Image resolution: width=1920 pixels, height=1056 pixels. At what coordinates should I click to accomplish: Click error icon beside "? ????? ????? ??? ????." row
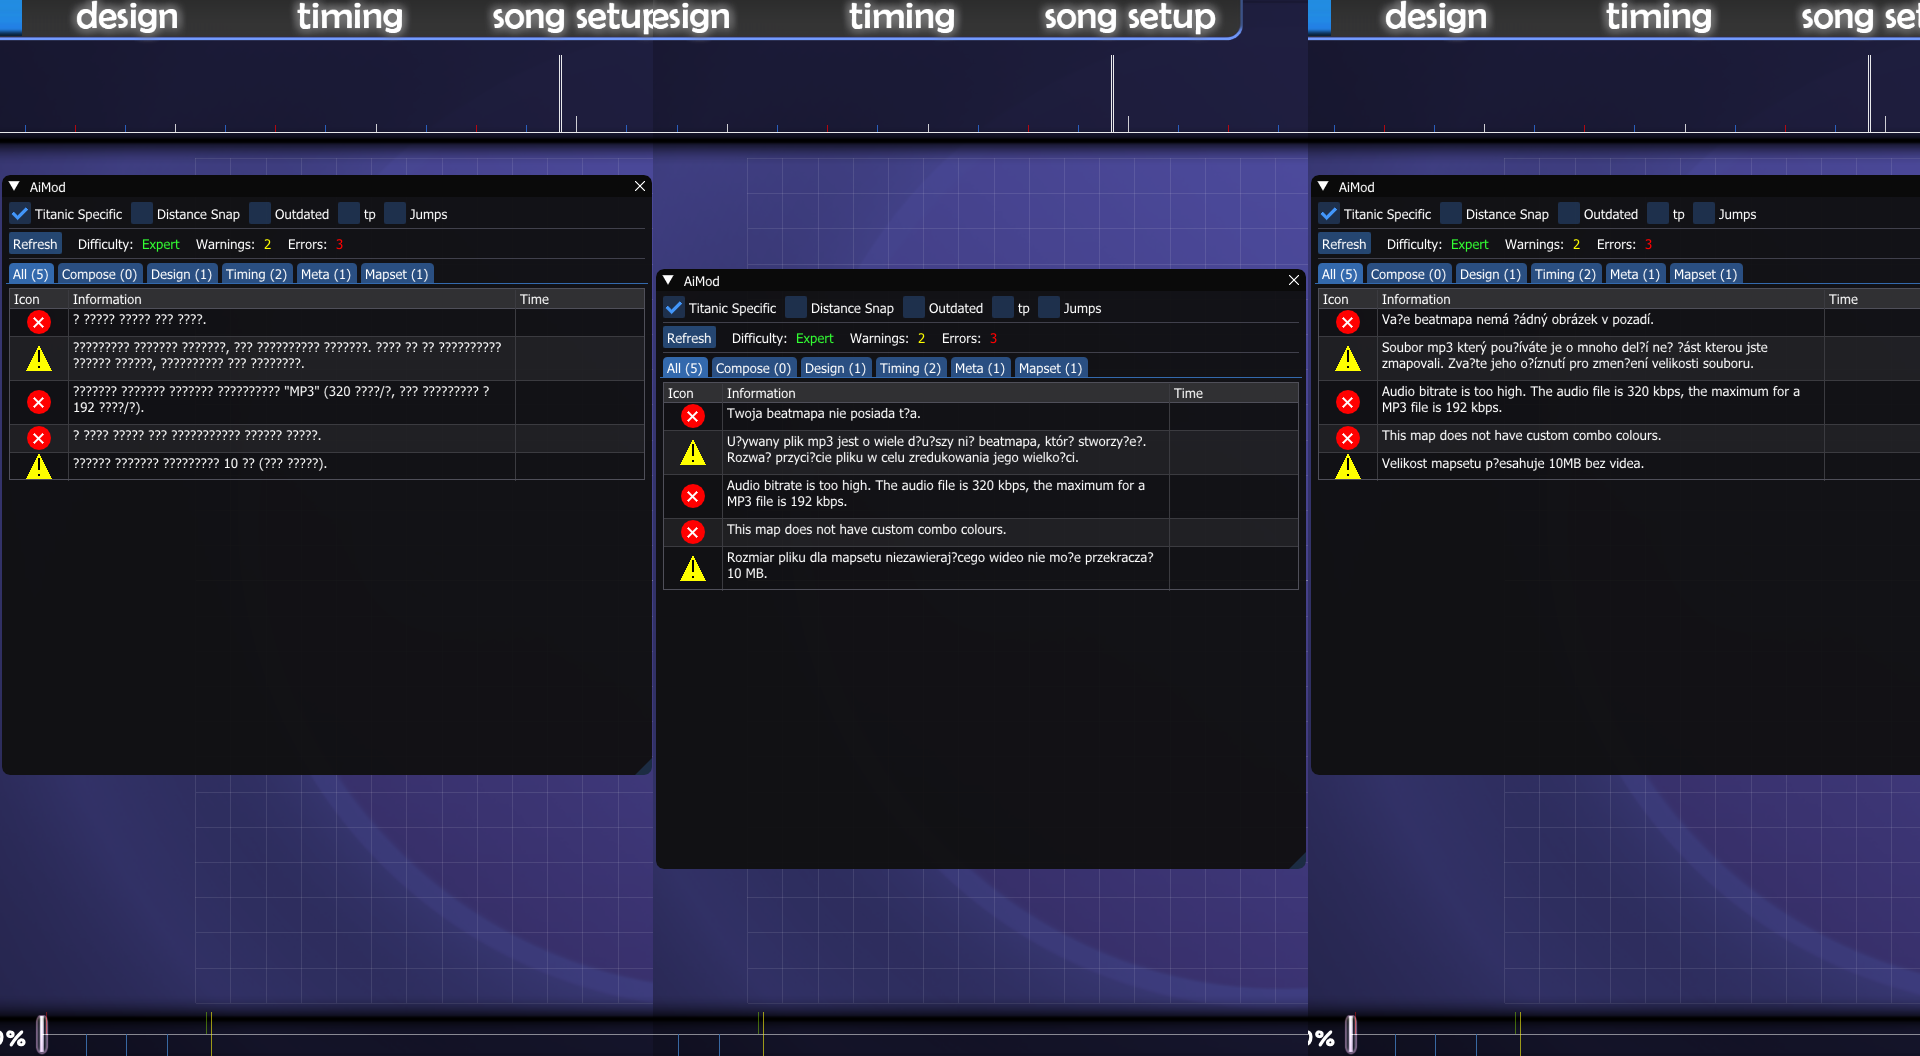point(38,322)
